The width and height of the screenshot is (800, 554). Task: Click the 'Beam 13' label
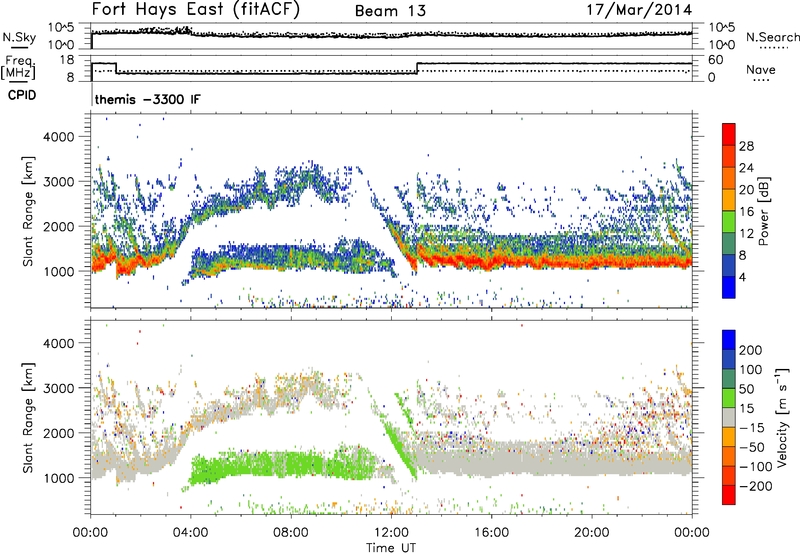[390, 11]
